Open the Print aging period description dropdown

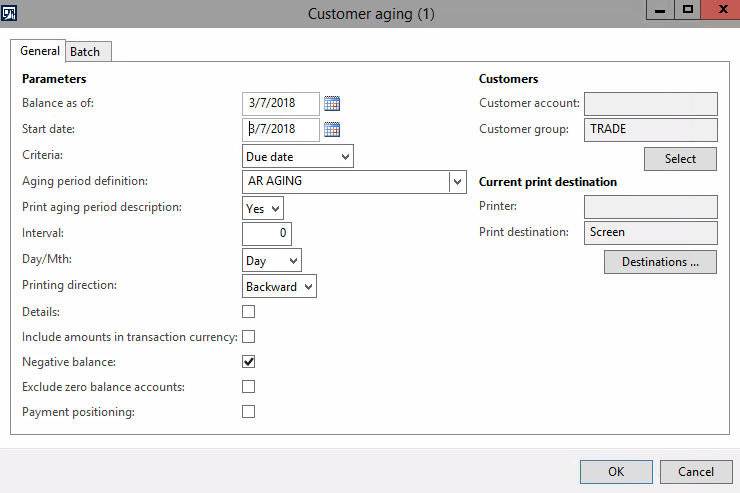click(x=263, y=209)
